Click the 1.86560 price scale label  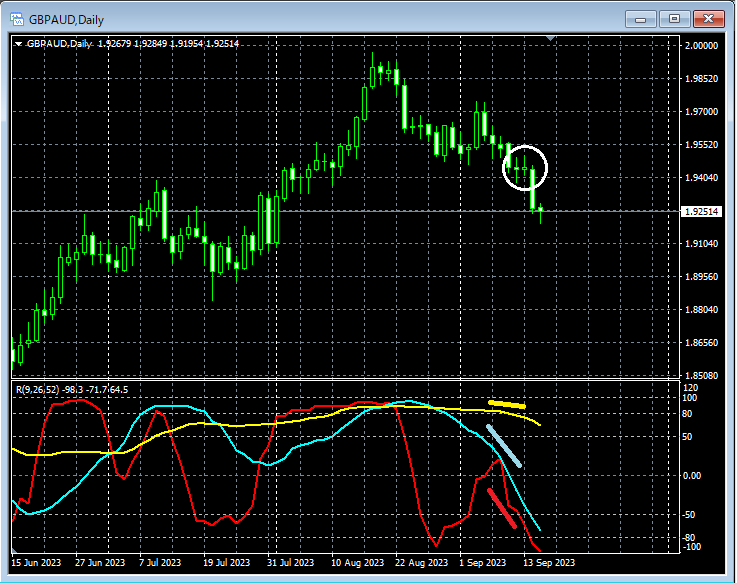(x=701, y=343)
